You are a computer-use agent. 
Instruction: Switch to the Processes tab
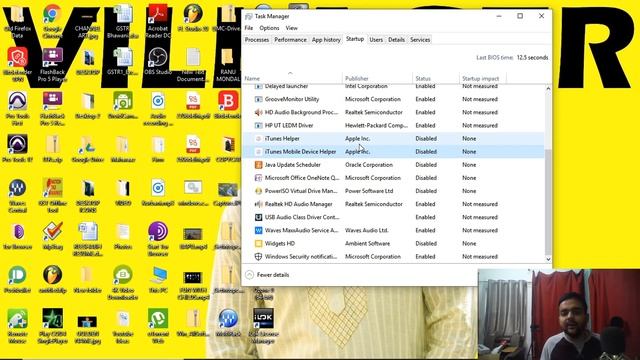pyautogui.click(x=257, y=40)
